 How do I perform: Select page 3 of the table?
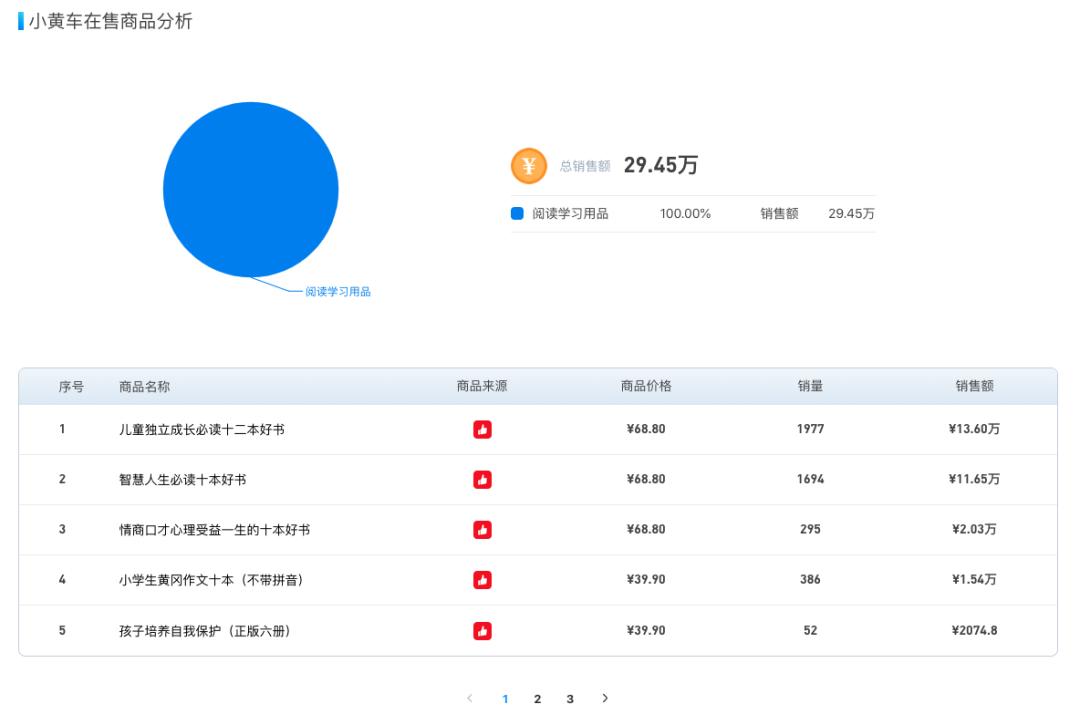point(570,699)
